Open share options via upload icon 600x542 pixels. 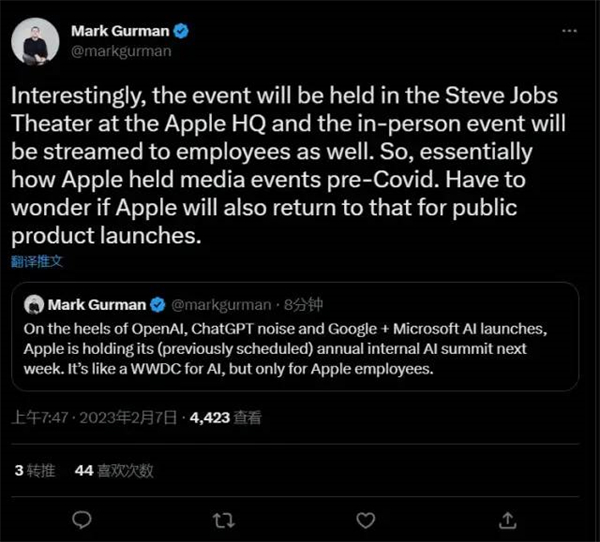point(507,520)
